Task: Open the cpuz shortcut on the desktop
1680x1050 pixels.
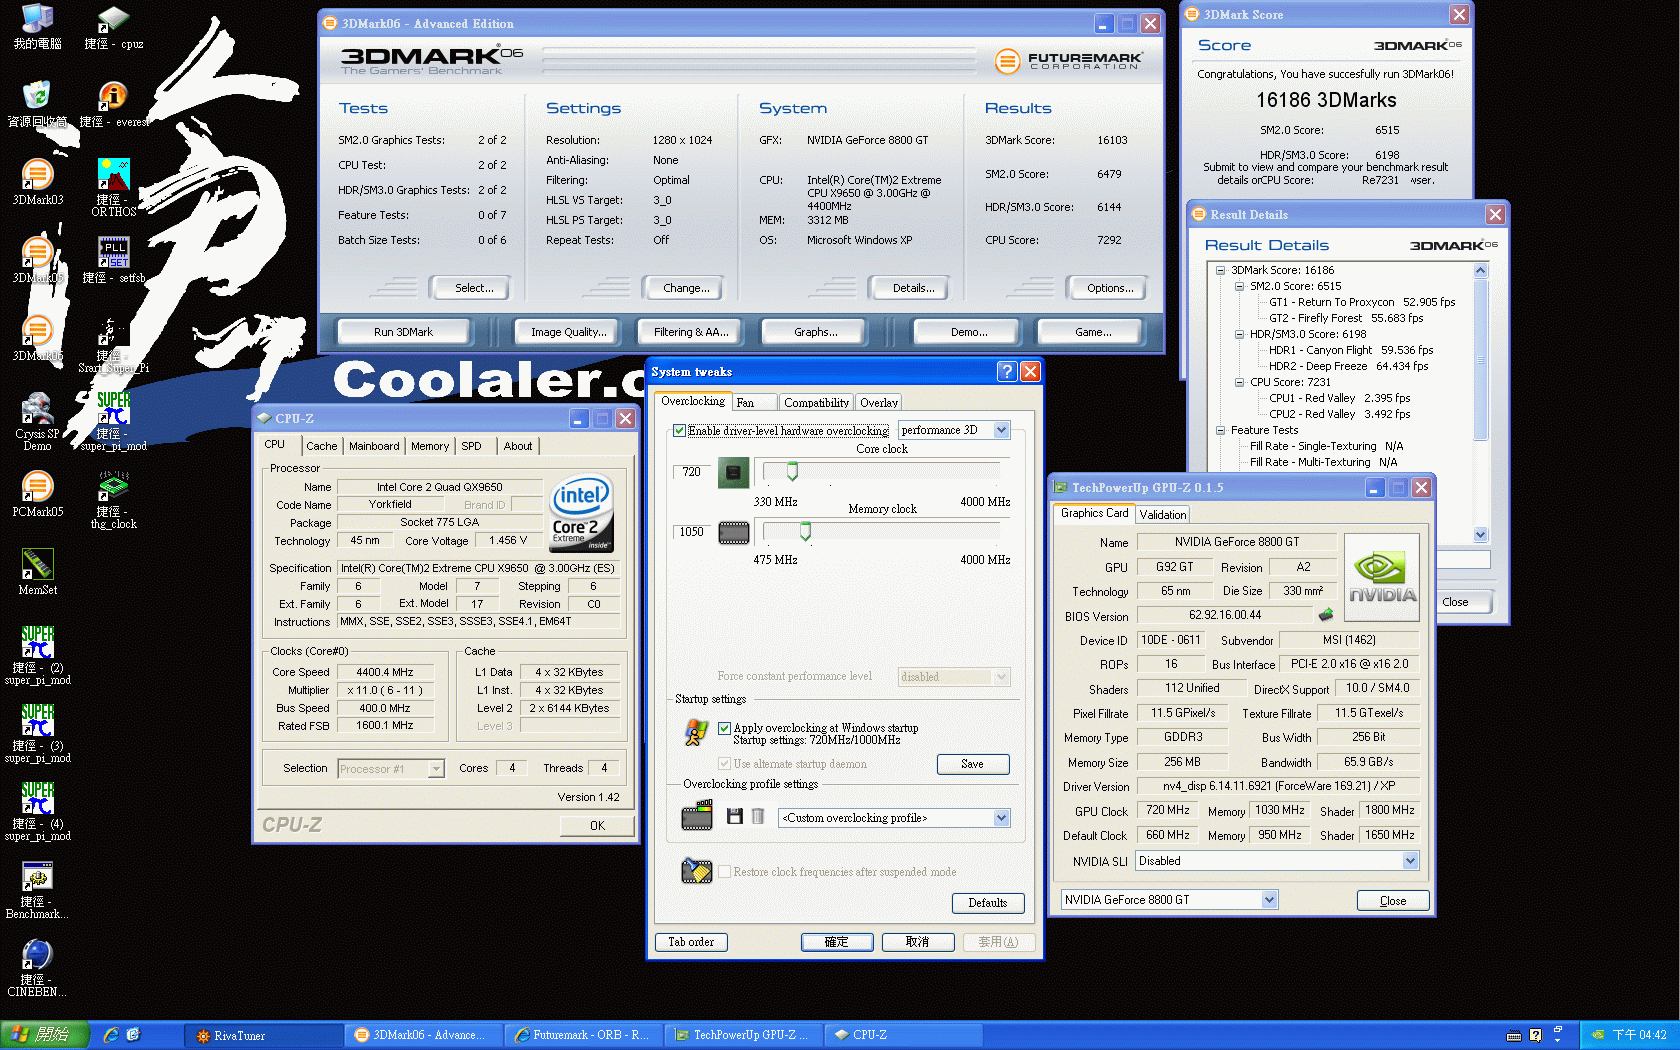Action: click(113, 27)
